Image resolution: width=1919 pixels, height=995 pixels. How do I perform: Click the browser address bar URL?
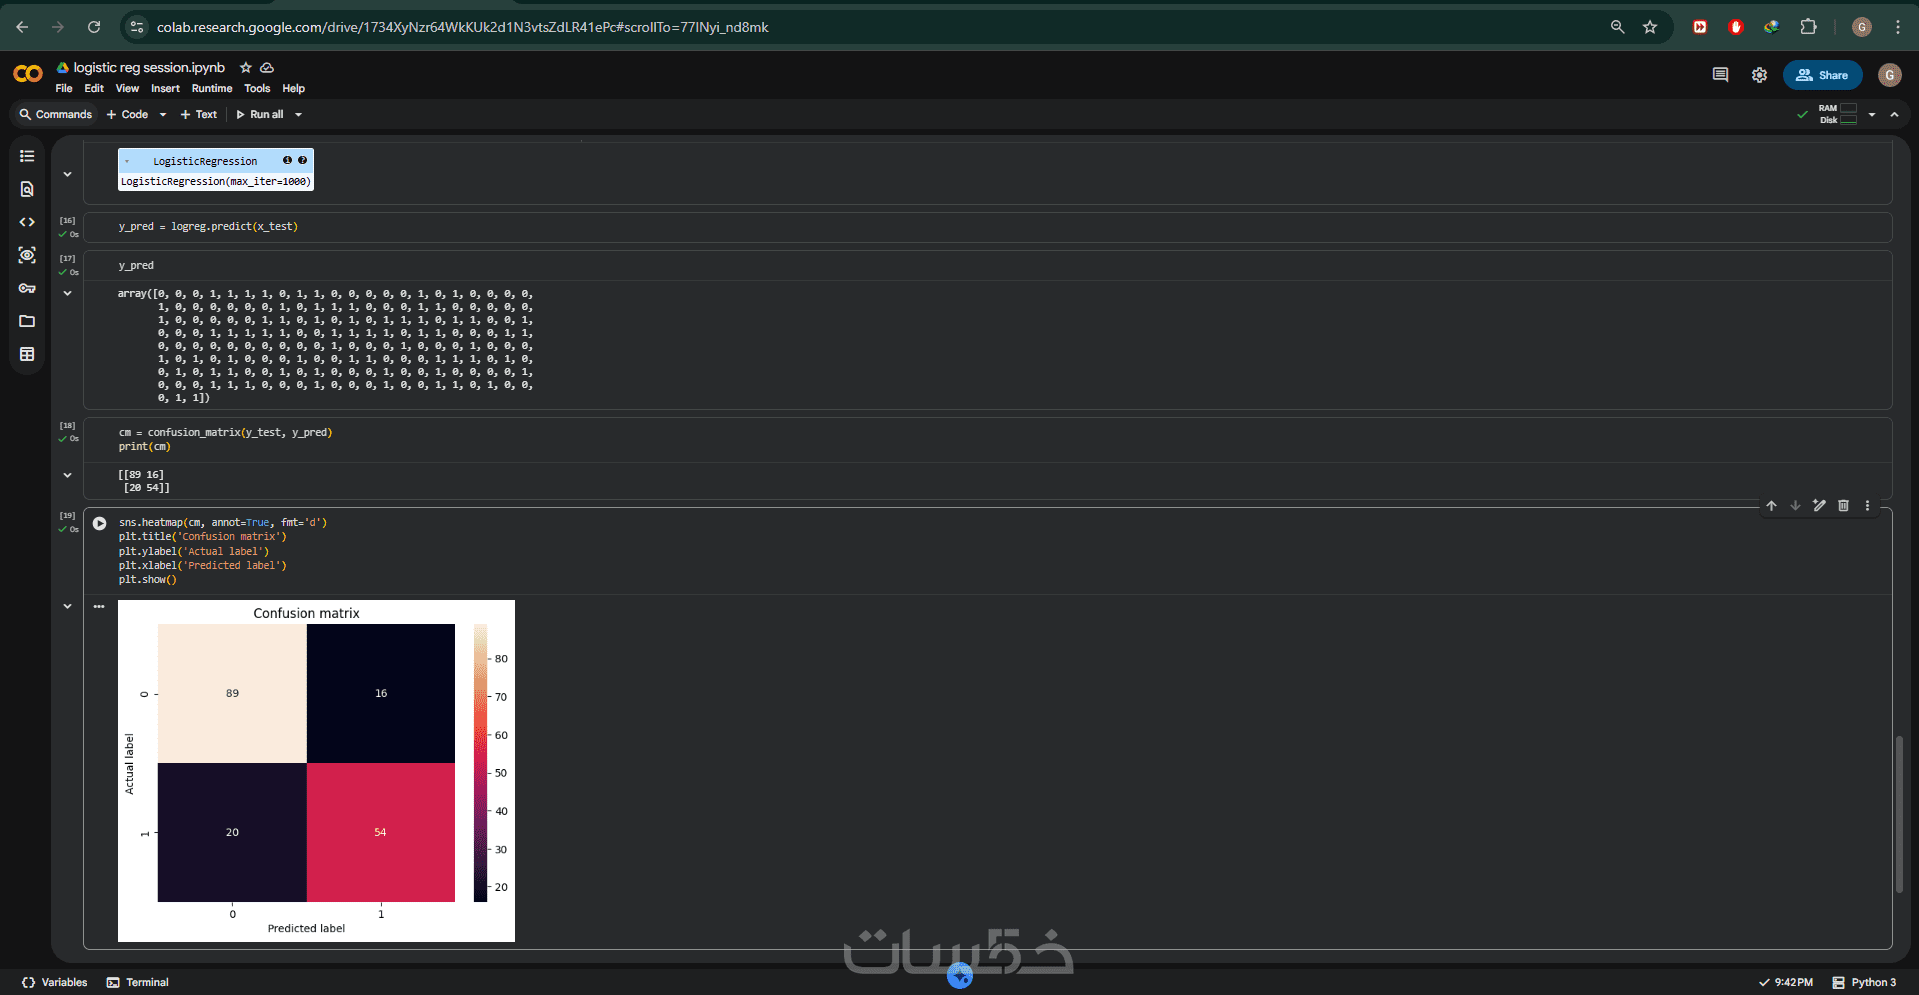tap(462, 27)
